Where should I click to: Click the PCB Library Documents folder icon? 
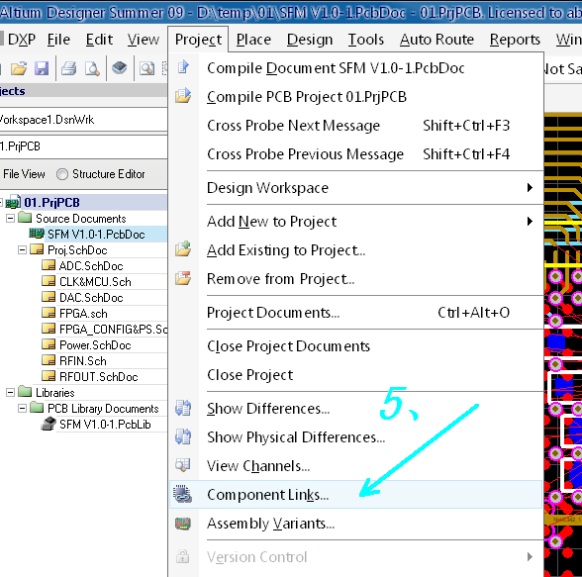click(37, 407)
